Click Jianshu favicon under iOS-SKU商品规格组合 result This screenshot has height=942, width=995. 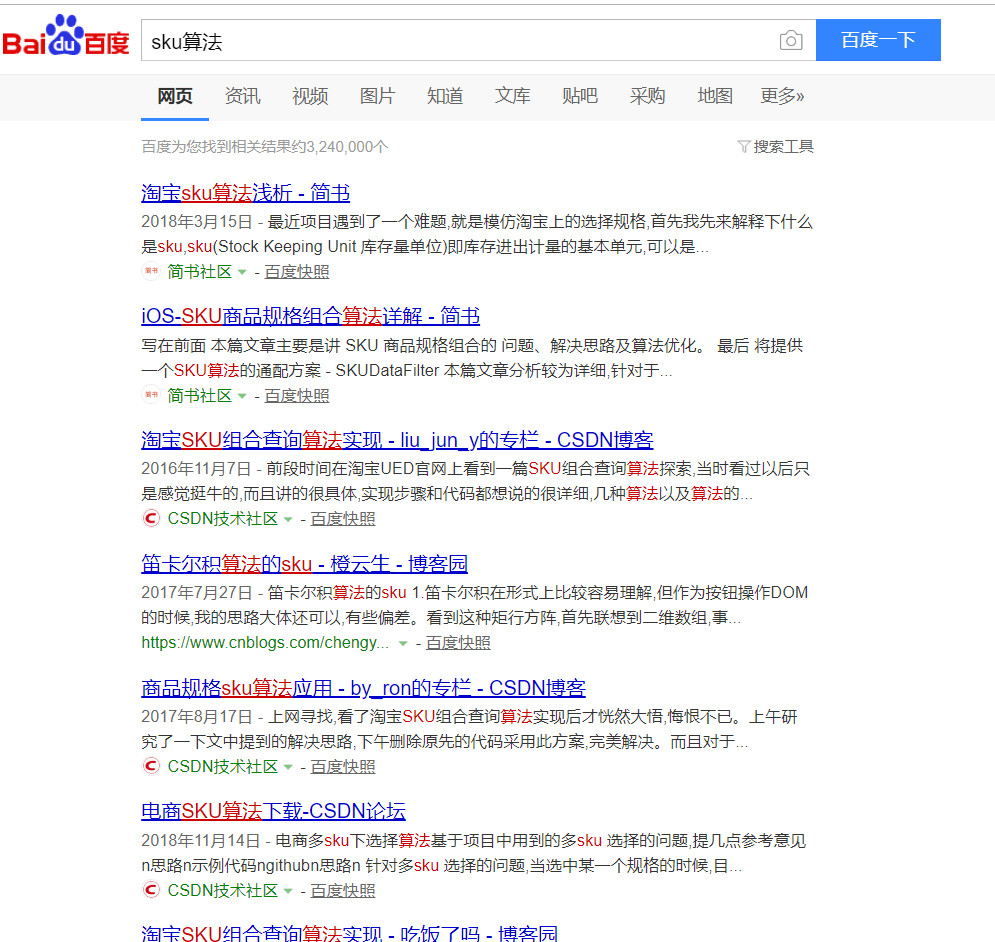pos(150,395)
